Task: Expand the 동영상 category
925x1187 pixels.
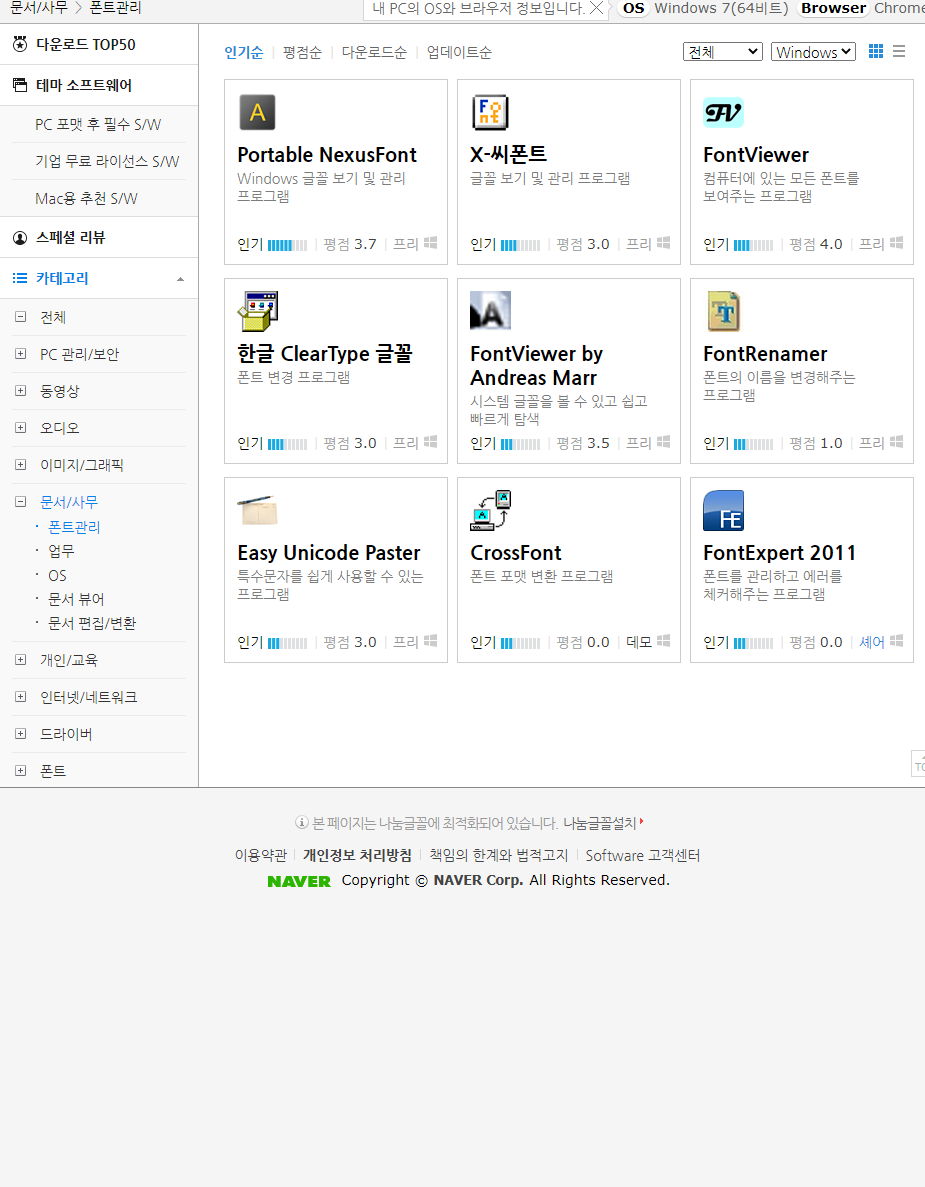Action: 20,391
